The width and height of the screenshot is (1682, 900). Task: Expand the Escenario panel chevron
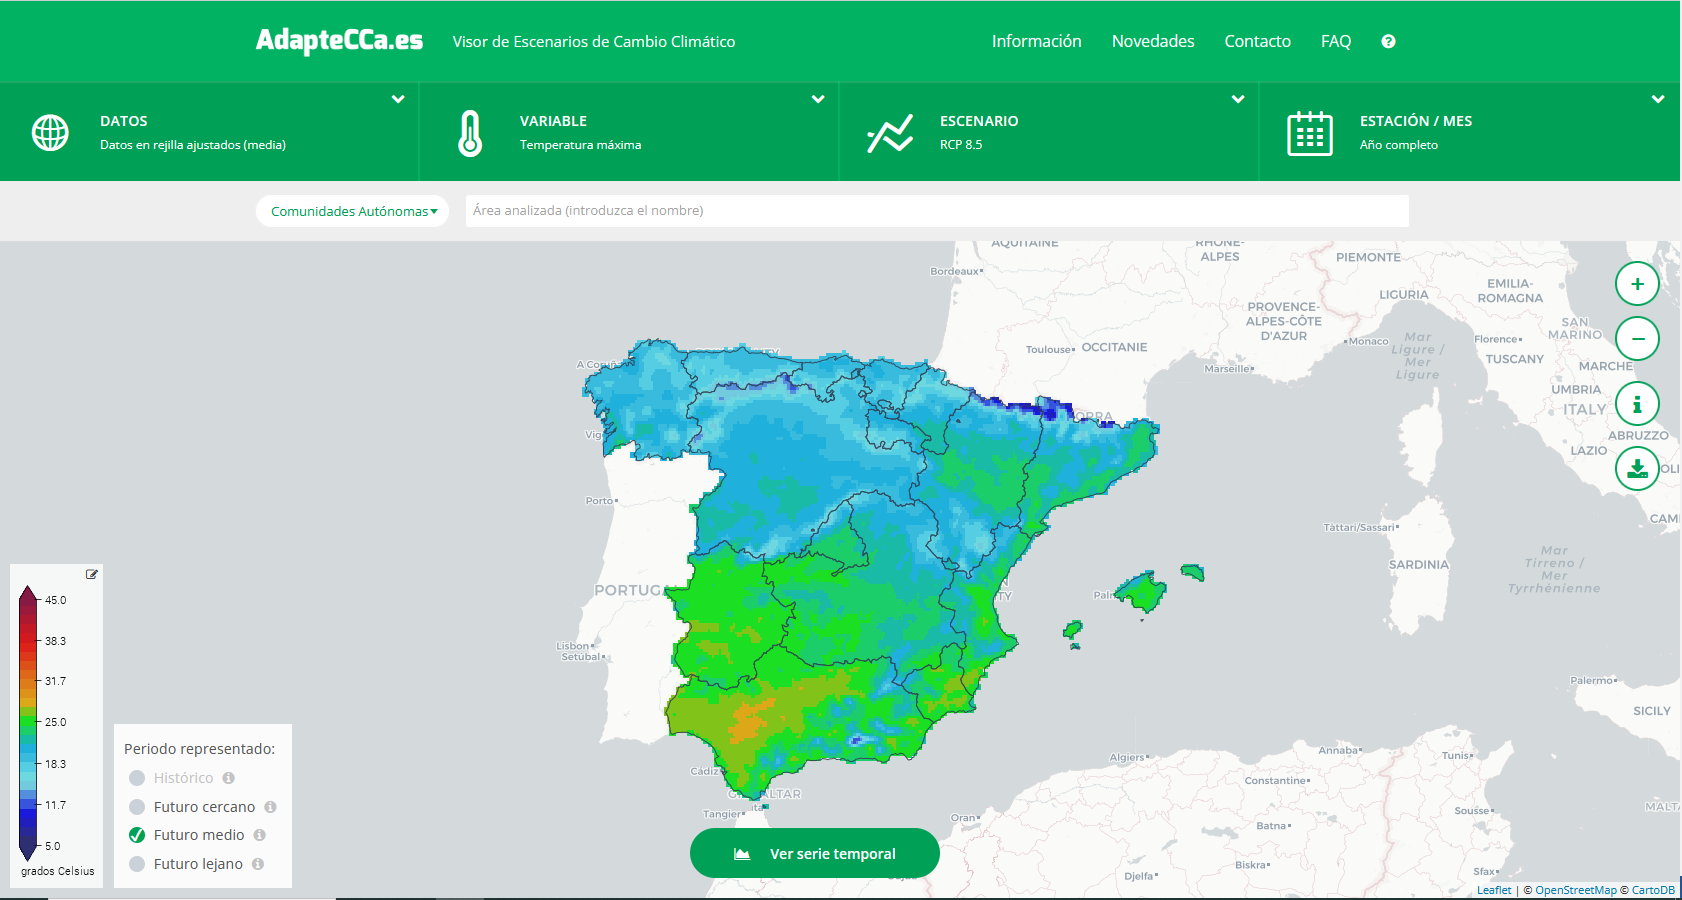click(1238, 99)
